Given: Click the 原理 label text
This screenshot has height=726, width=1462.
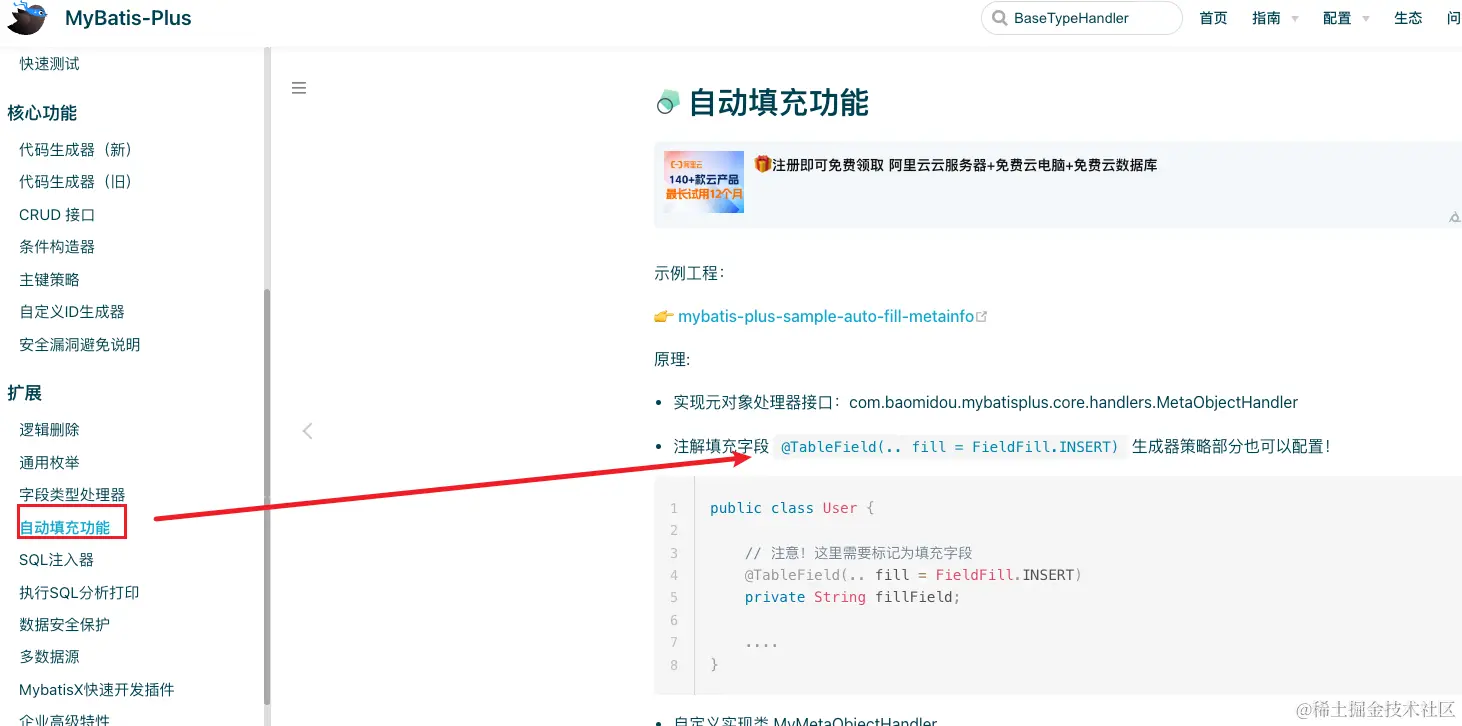Looking at the screenshot, I should [x=672, y=359].
